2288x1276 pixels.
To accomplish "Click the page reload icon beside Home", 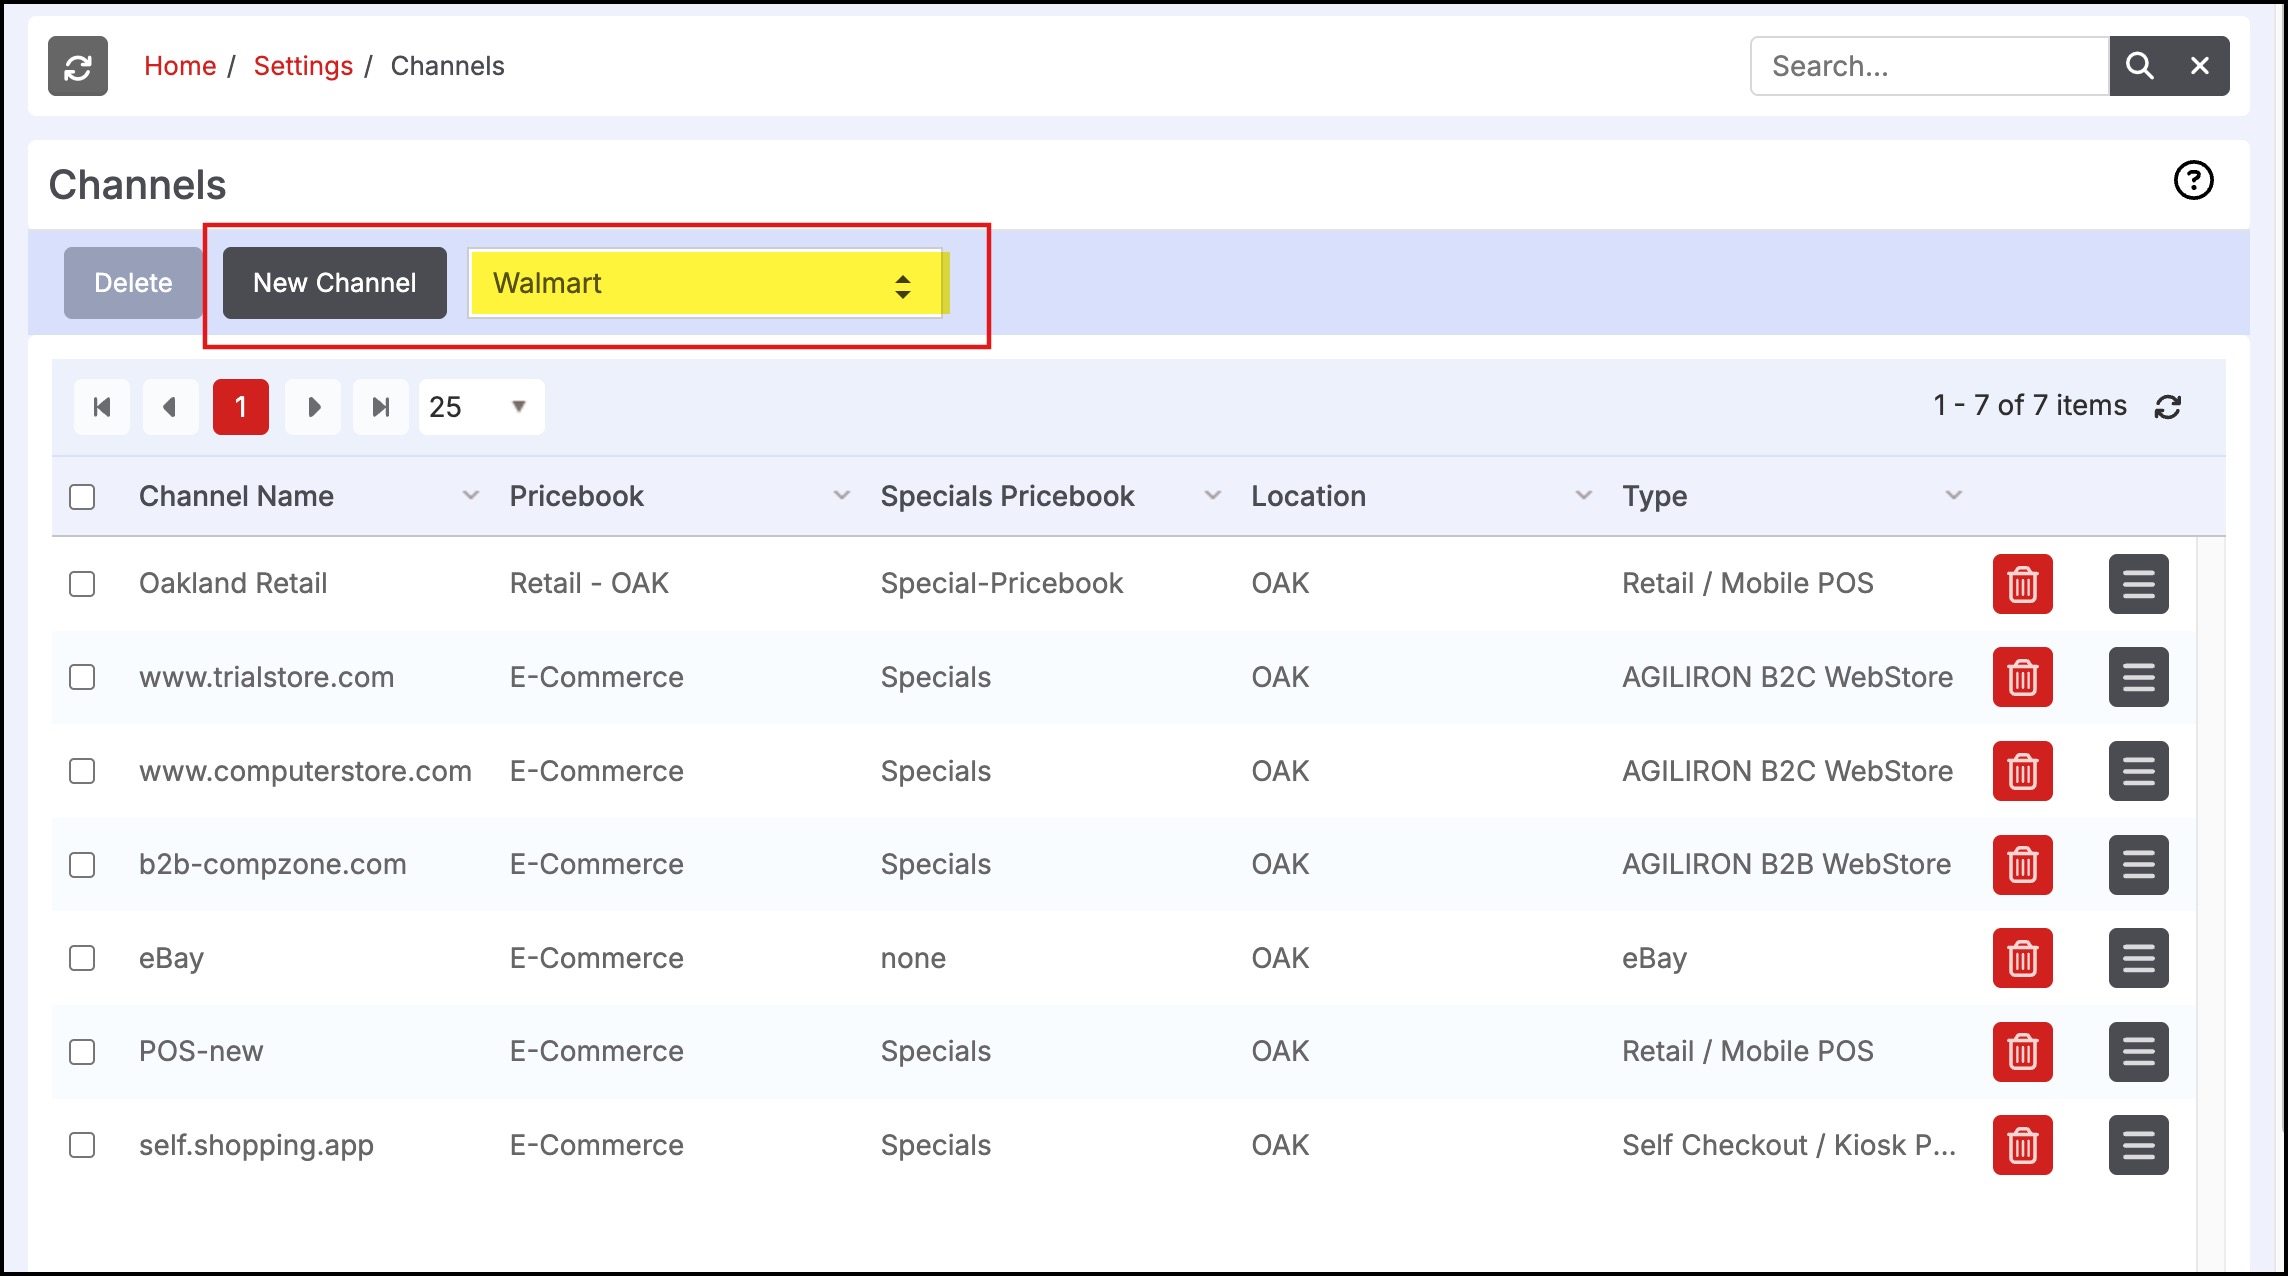I will pyautogui.click(x=78, y=66).
